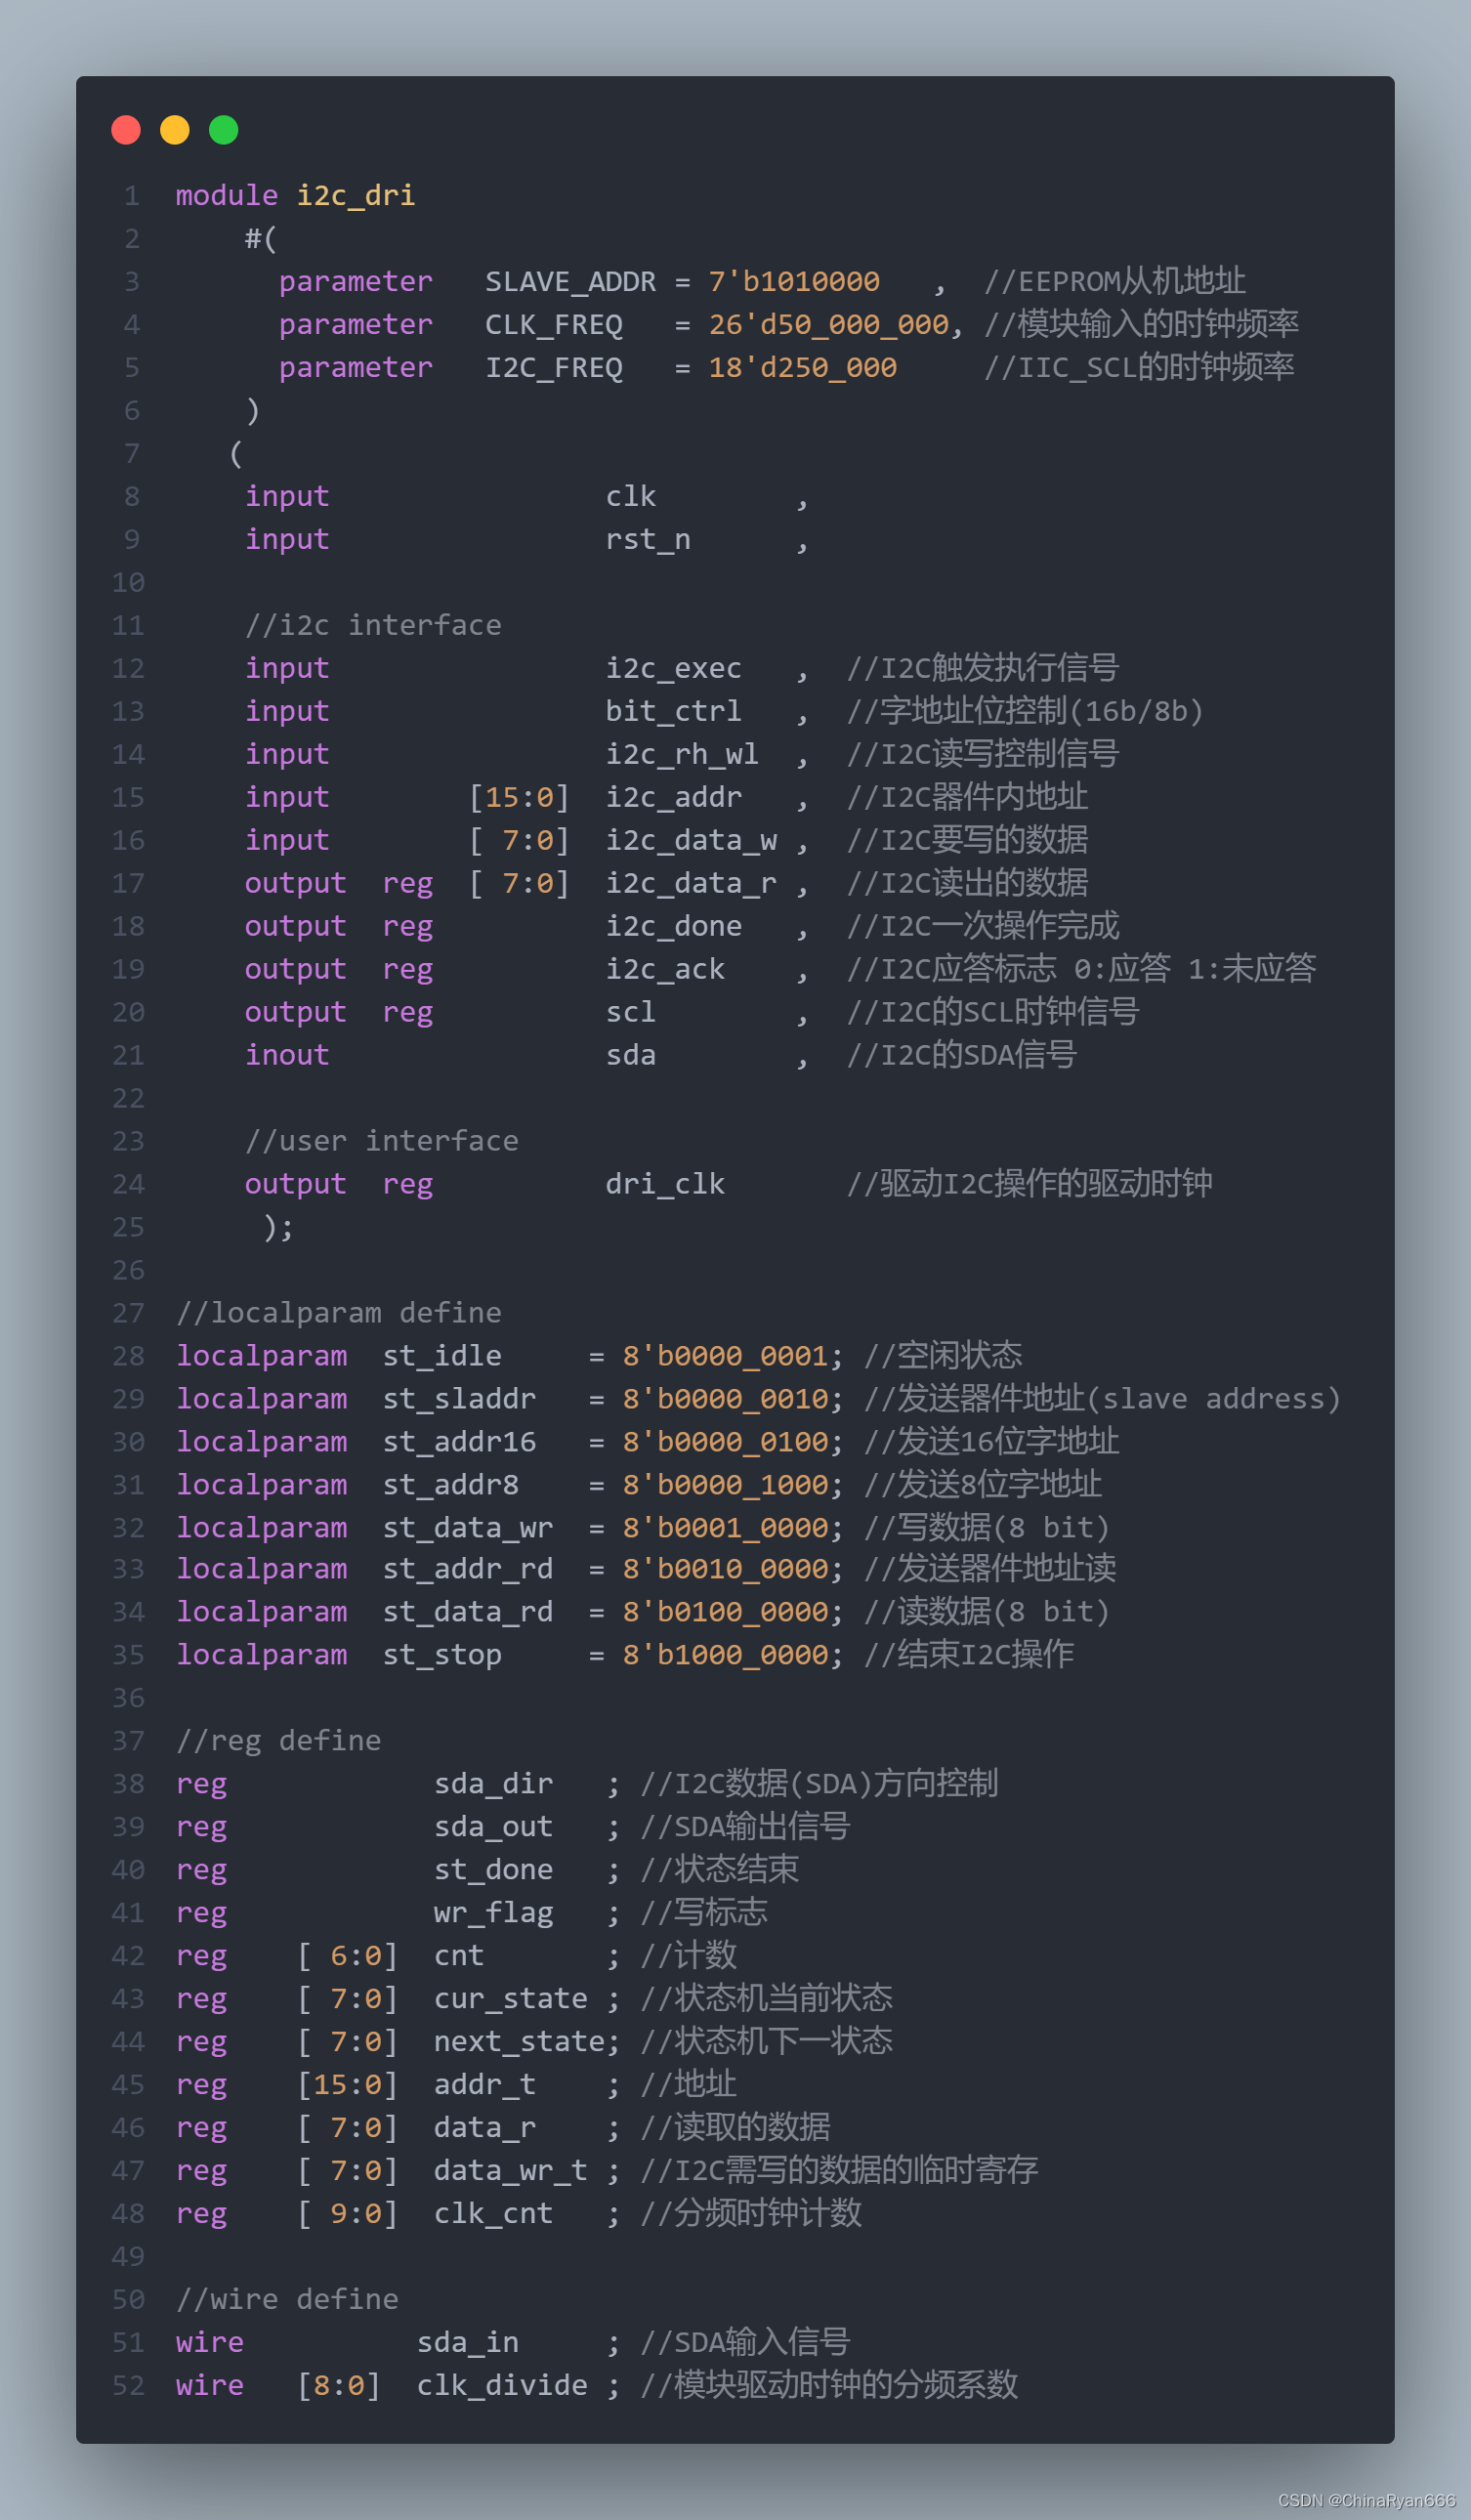
Task: Click value 26'd50_000_000
Action: 829,325
